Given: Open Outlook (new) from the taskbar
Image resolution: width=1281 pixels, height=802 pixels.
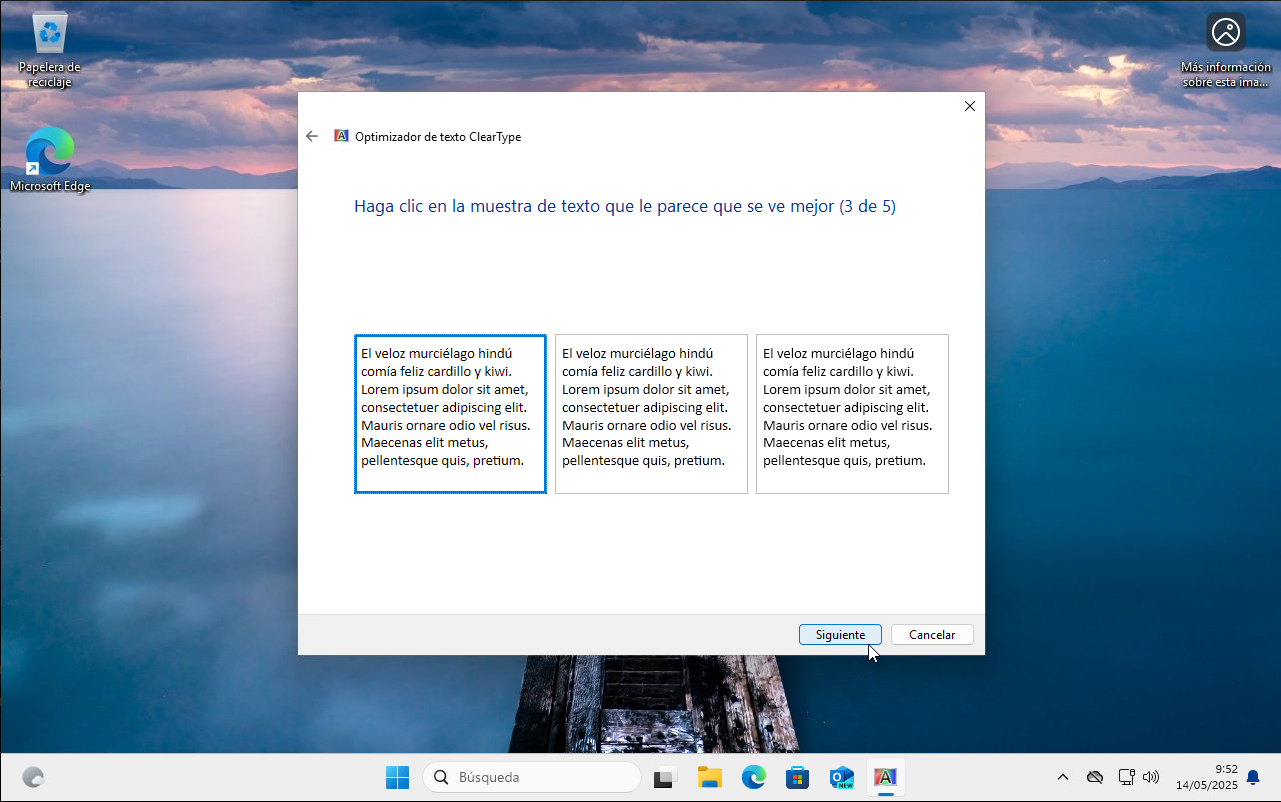Looking at the screenshot, I should click(x=841, y=777).
